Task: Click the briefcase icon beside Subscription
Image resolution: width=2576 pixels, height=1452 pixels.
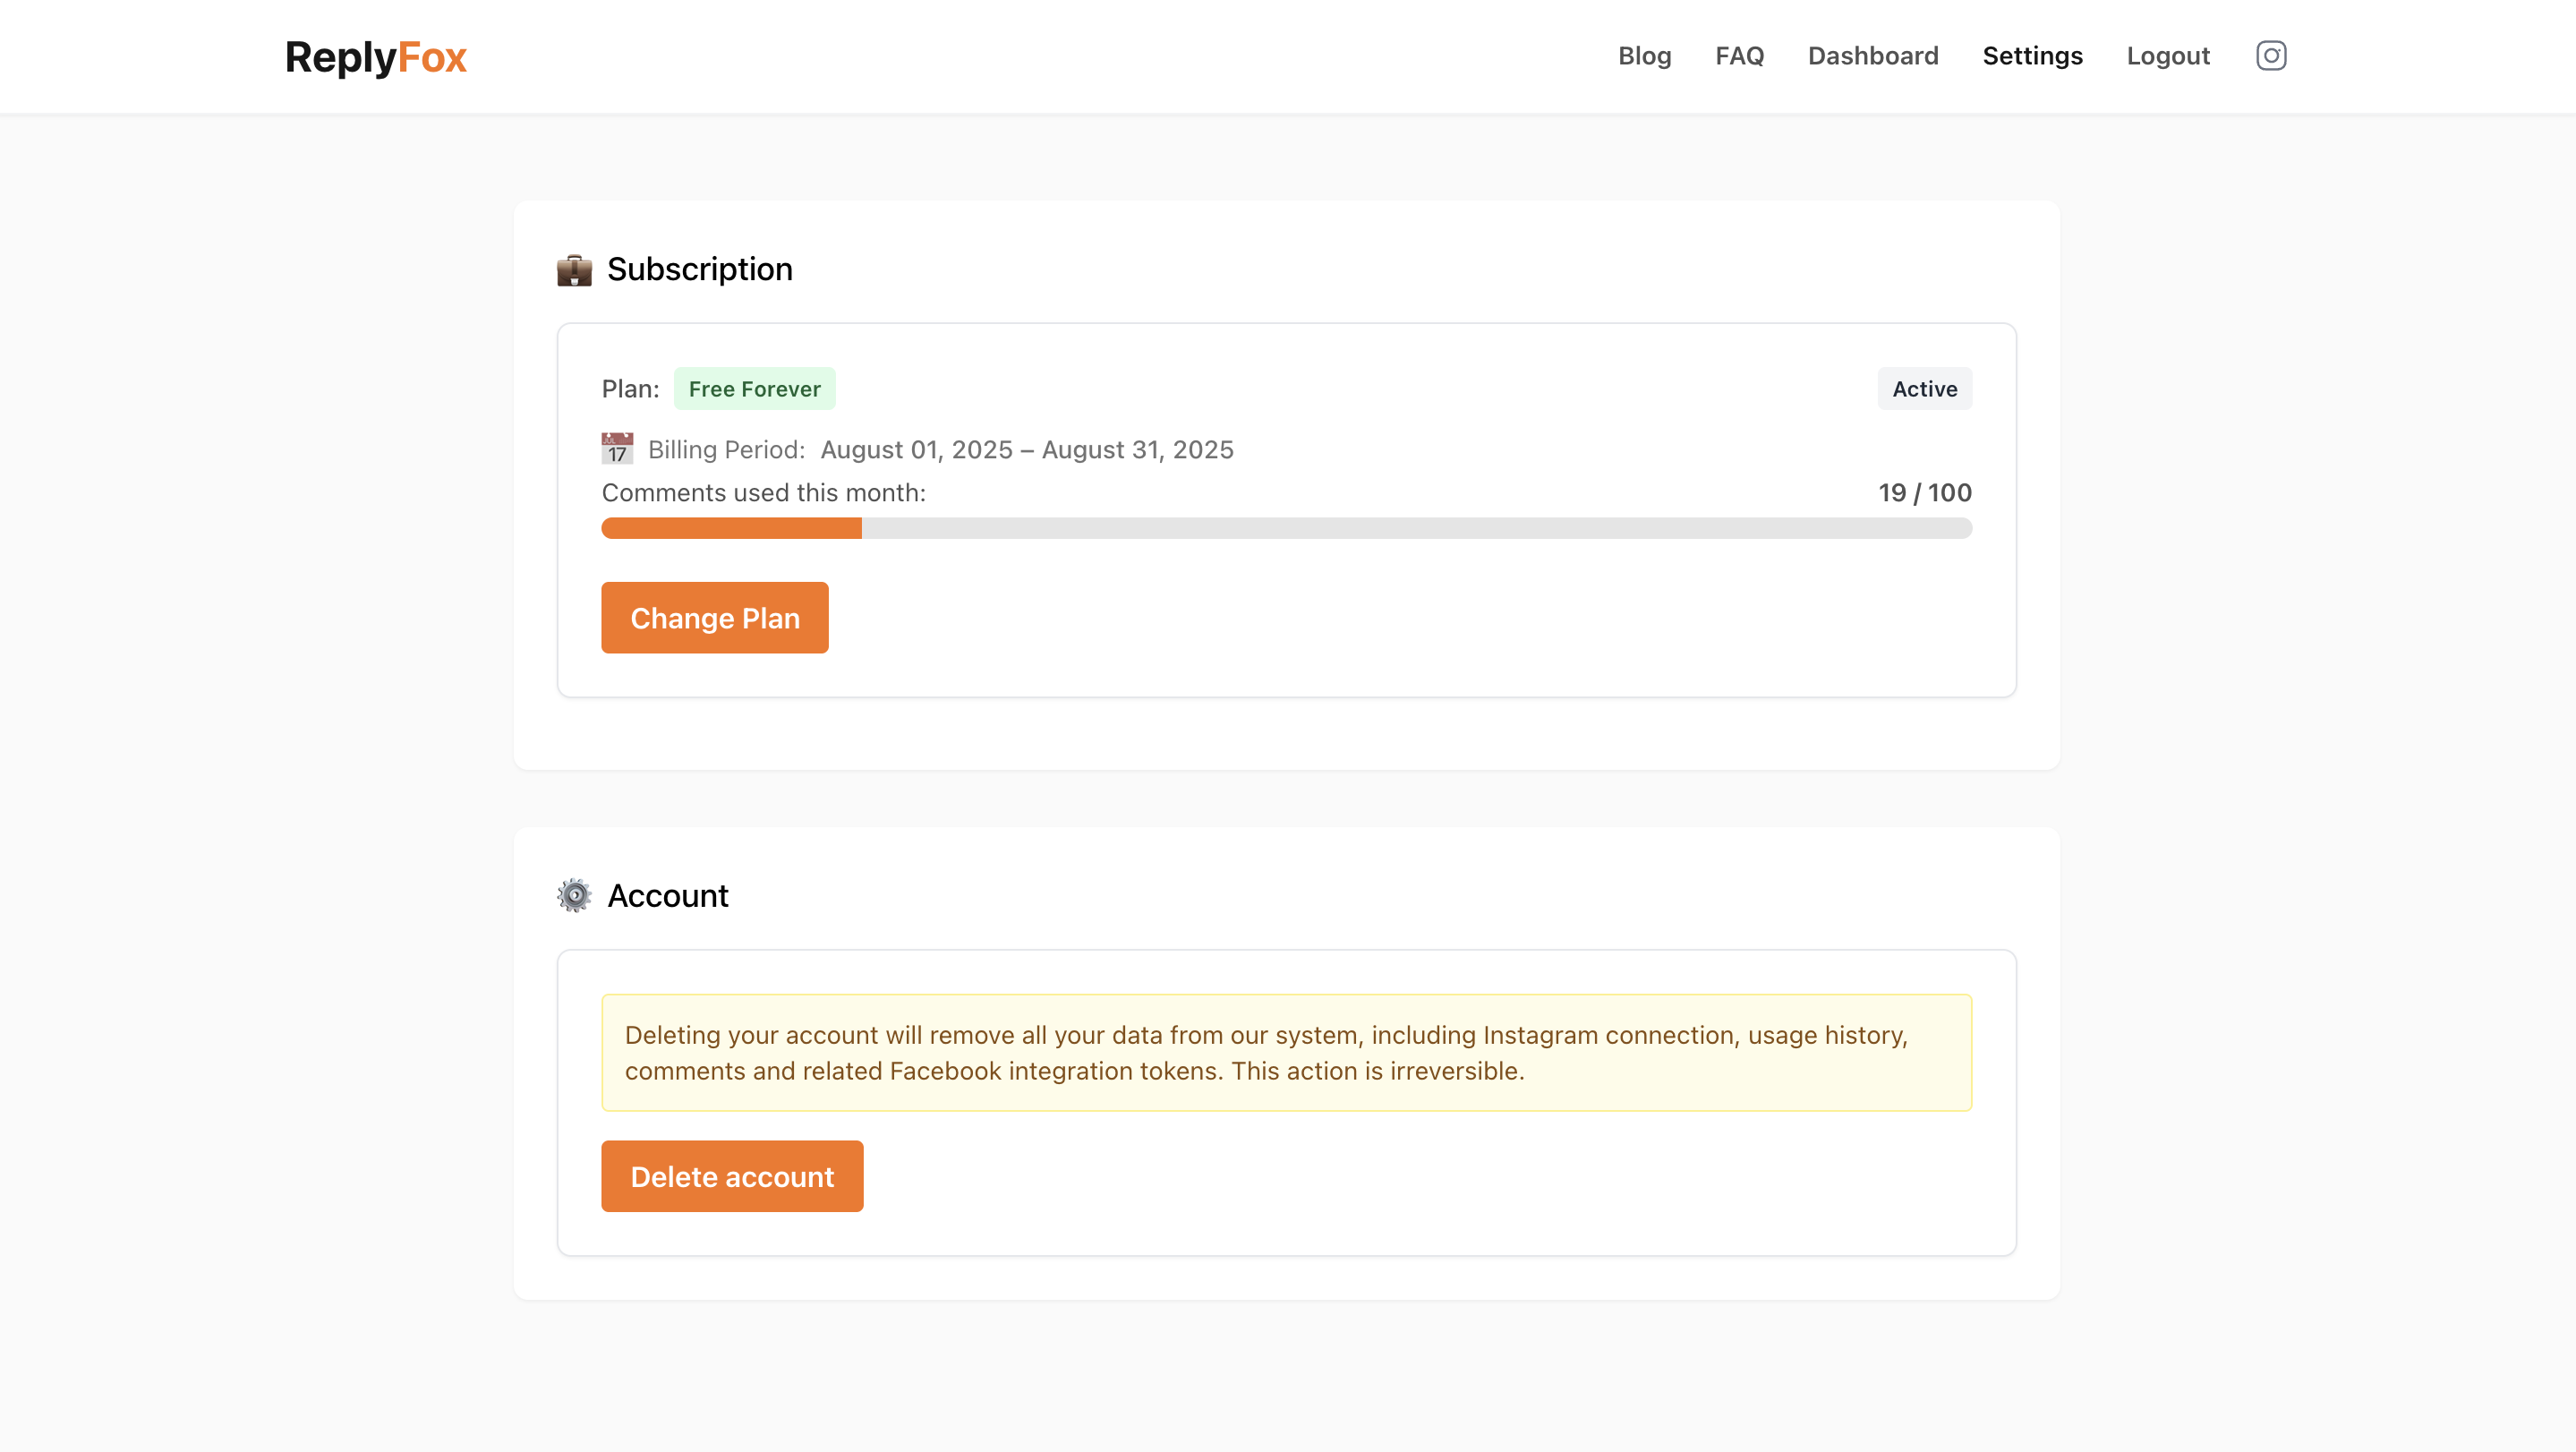Action: [x=574, y=270]
